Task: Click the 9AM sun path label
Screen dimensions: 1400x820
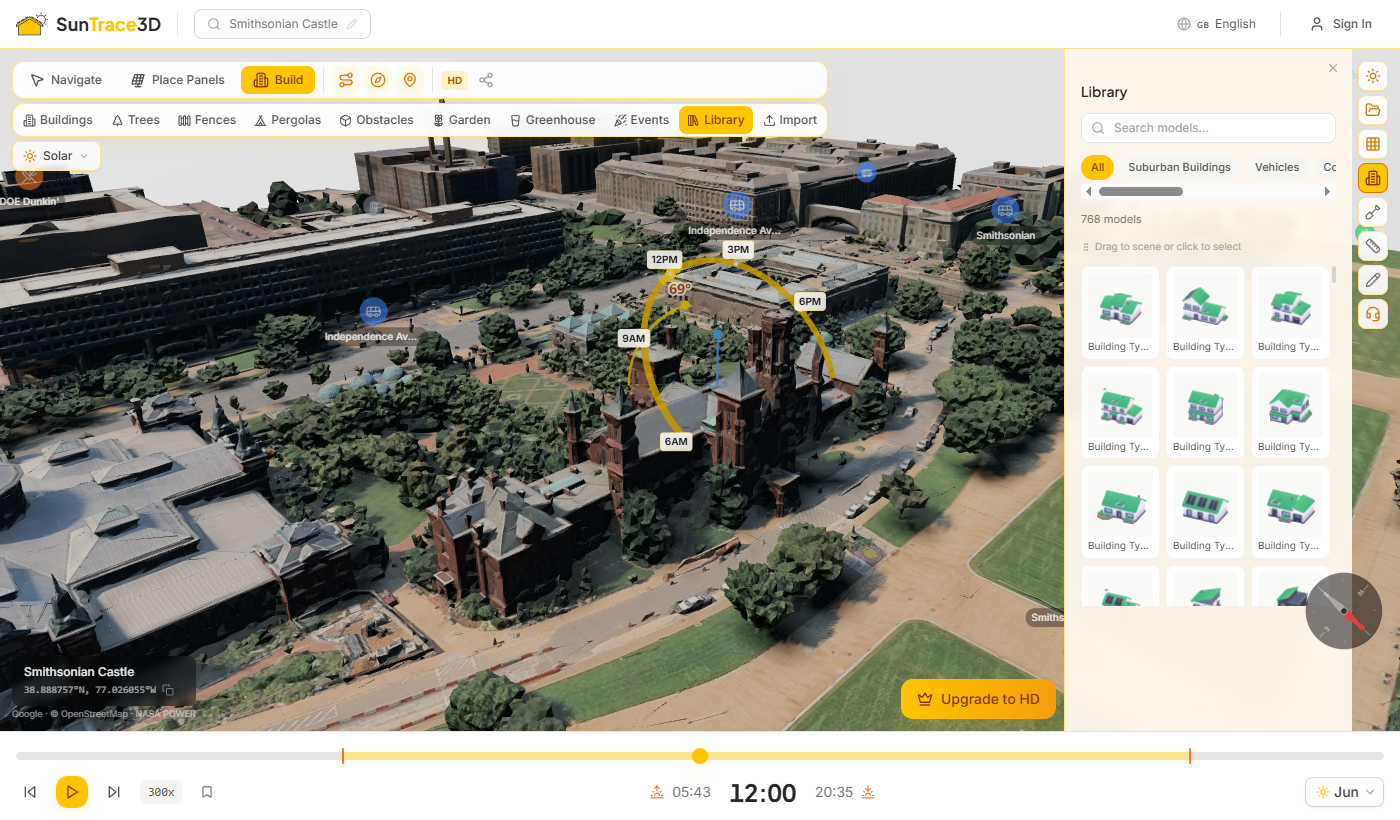Action: pyautogui.click(x=634, y=338)
